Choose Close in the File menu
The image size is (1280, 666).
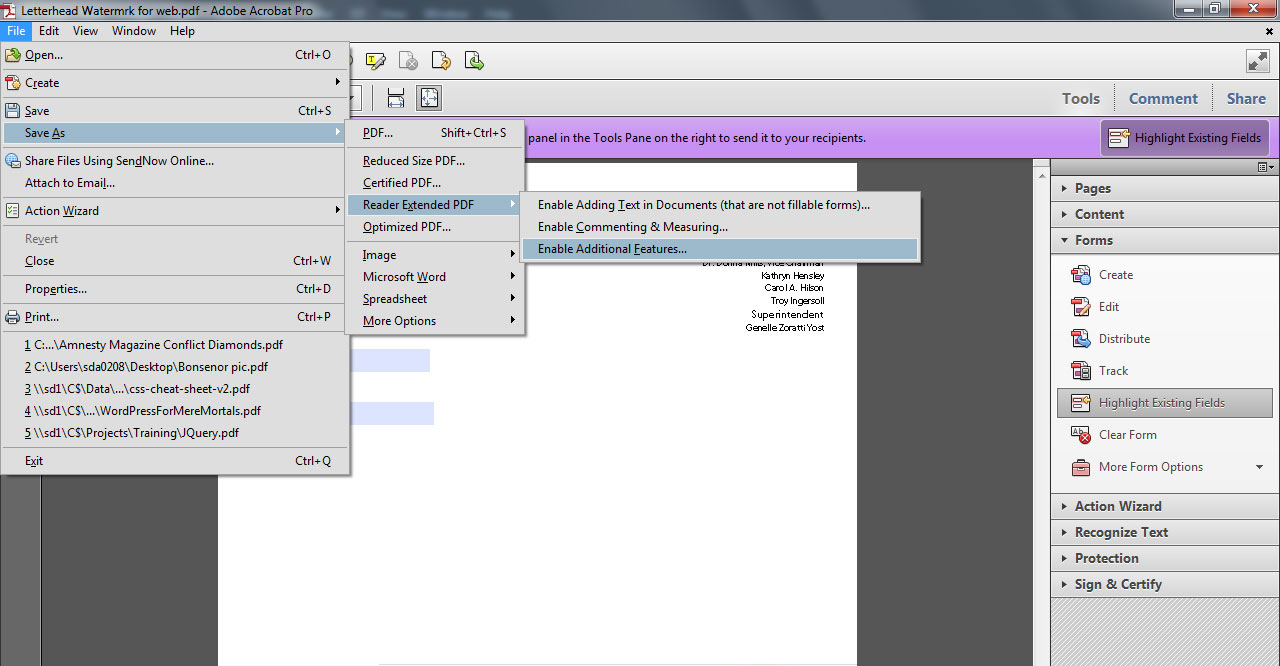pos(175,261)
